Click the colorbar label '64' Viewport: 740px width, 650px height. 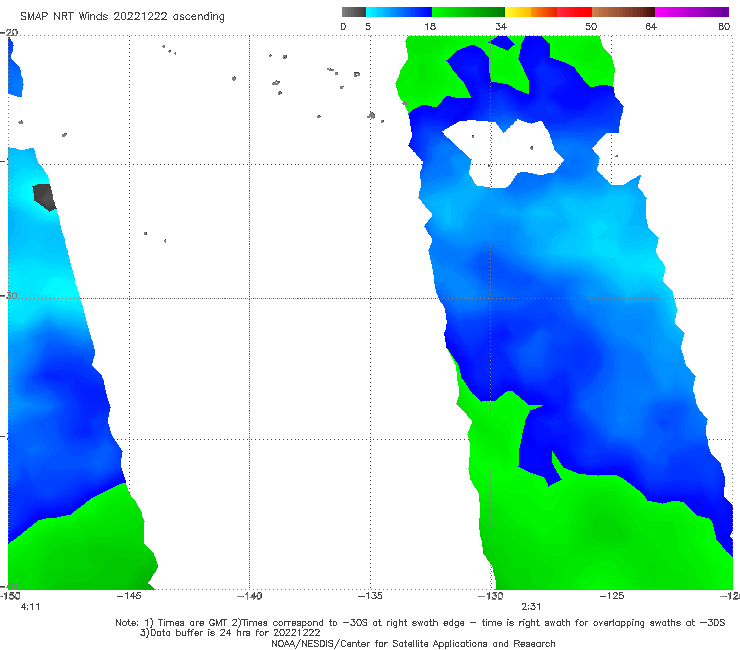(x=651, y=26)
